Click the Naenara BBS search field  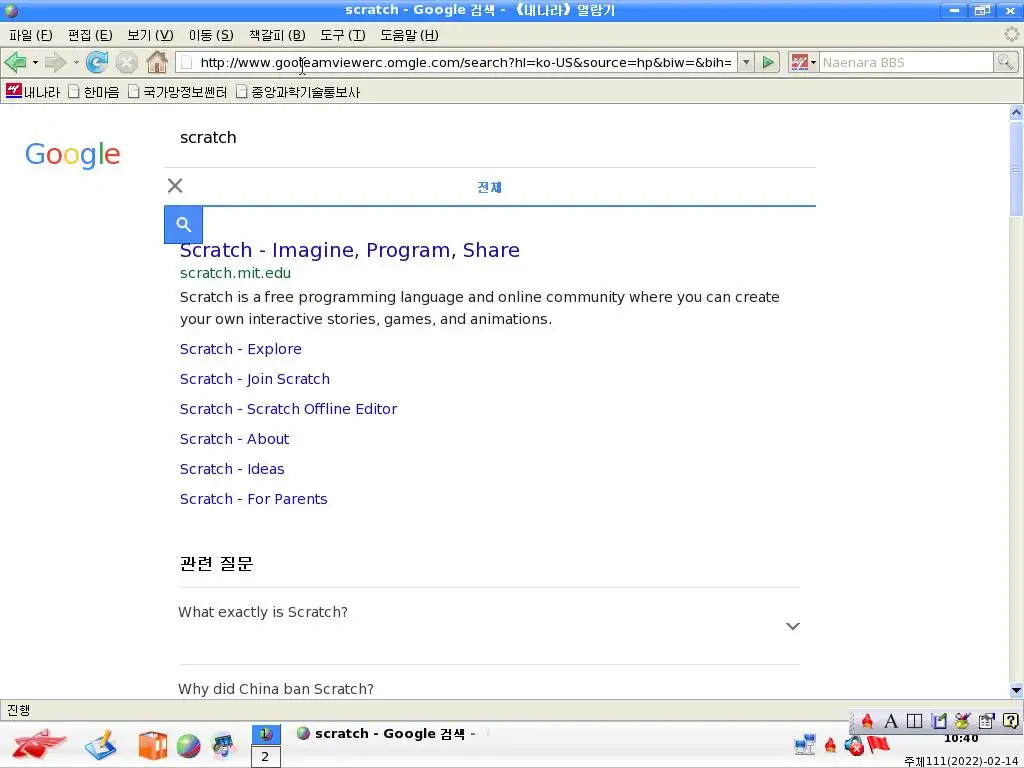click(906, 63)
